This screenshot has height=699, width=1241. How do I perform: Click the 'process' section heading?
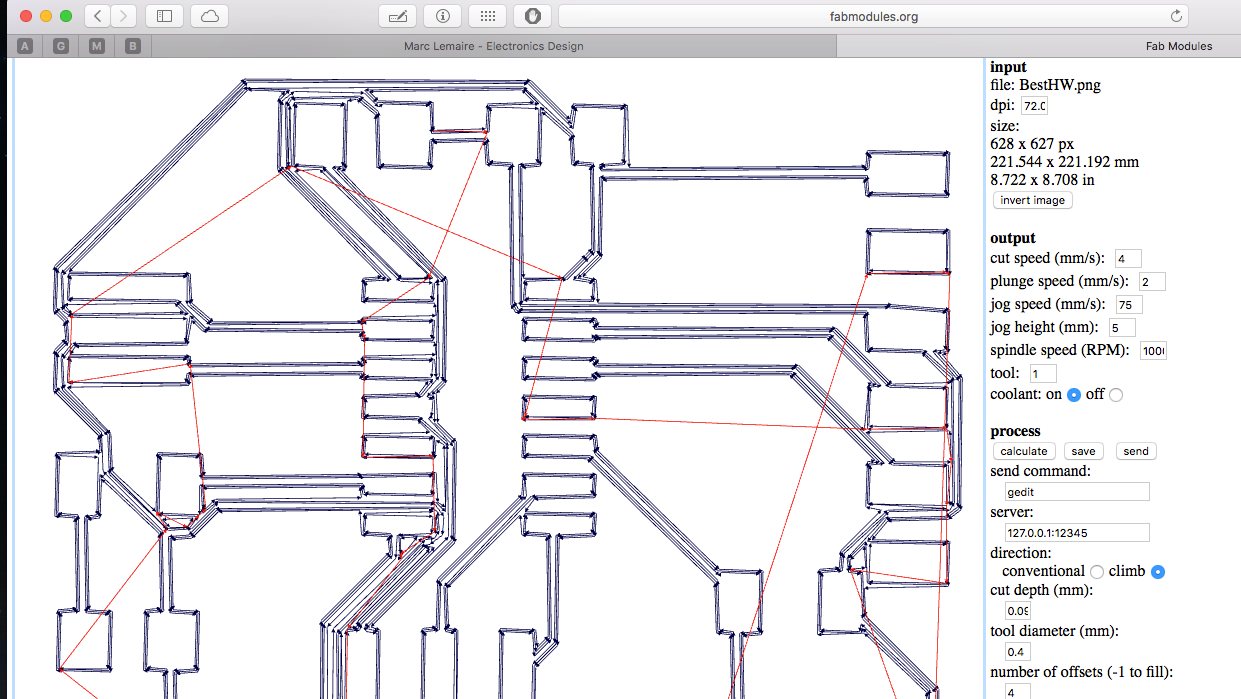coord(1015,431)
